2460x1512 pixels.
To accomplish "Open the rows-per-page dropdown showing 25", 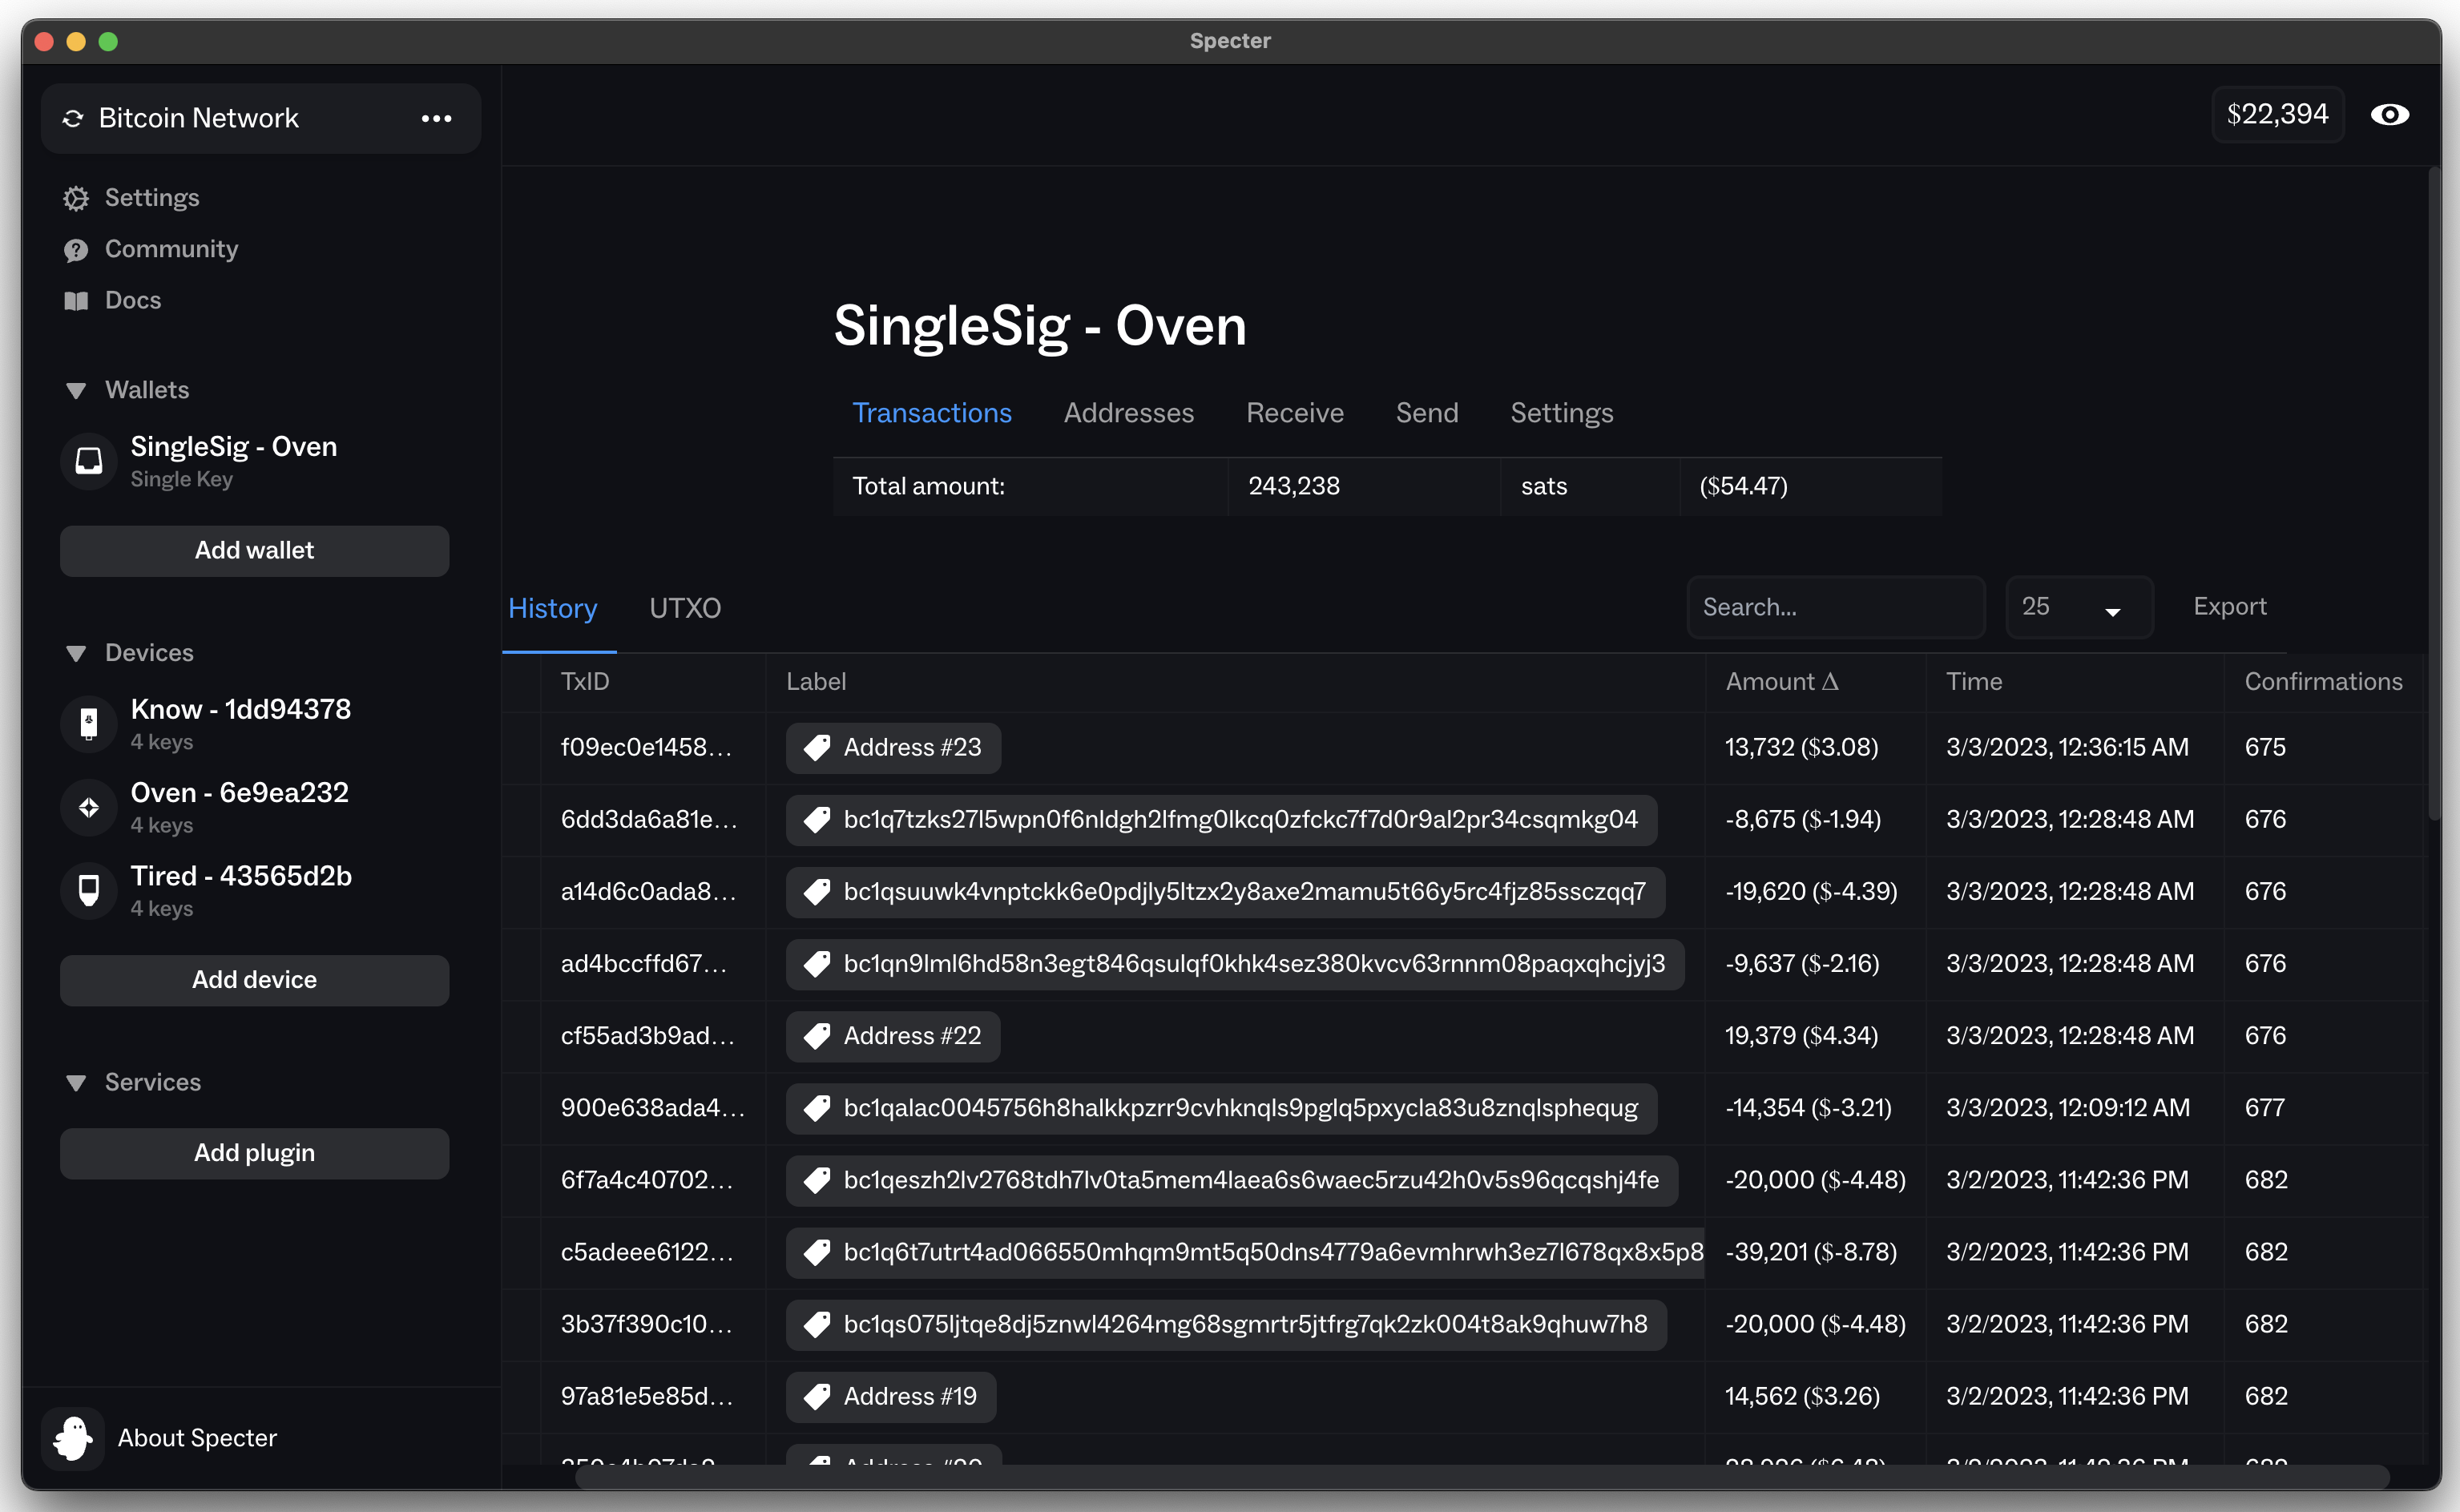I will (x=2079, y=607).
